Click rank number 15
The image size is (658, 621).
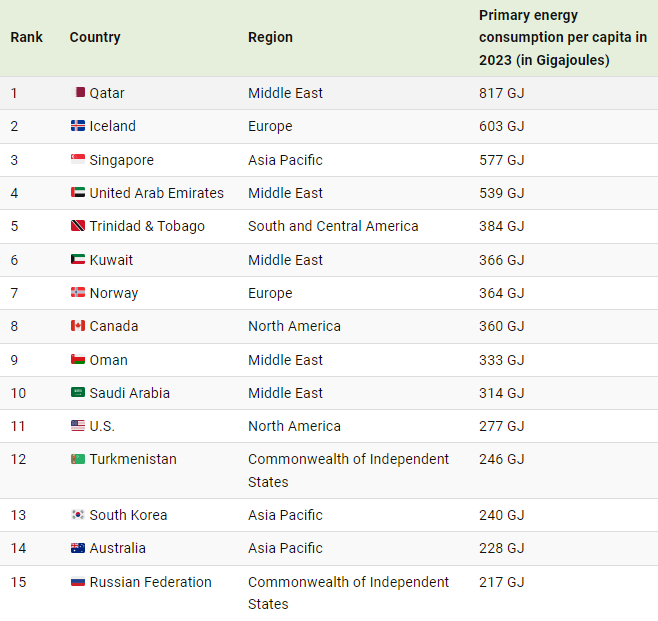pyautogui.click(x=18, y=582)
